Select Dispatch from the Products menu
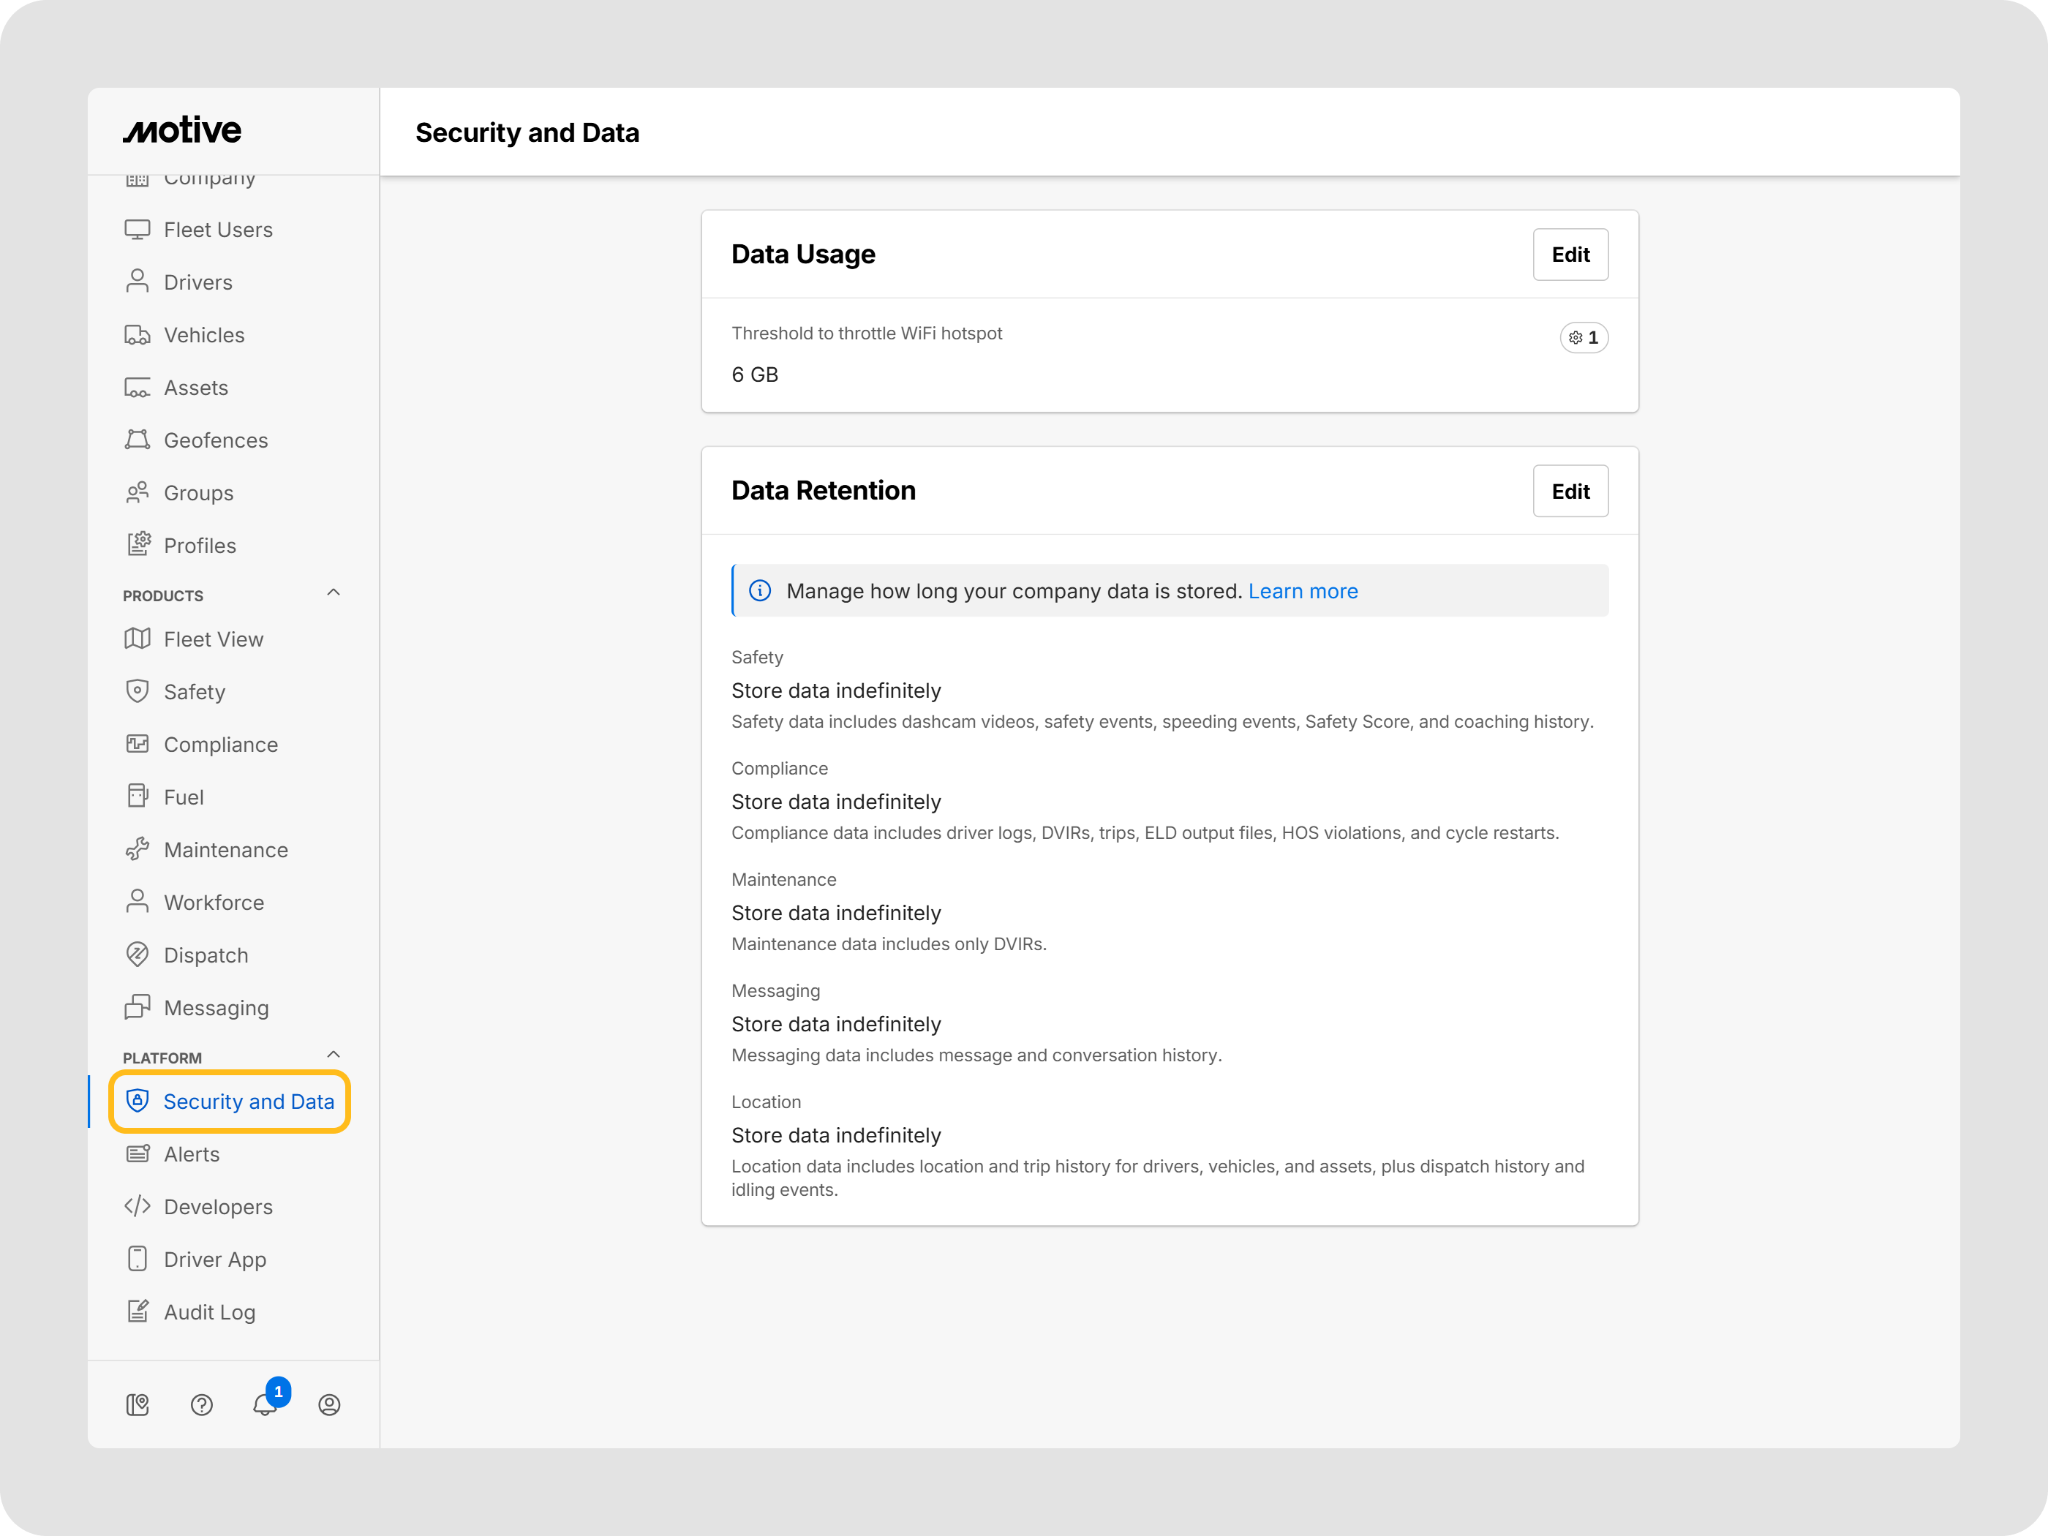 coord(205,955)
